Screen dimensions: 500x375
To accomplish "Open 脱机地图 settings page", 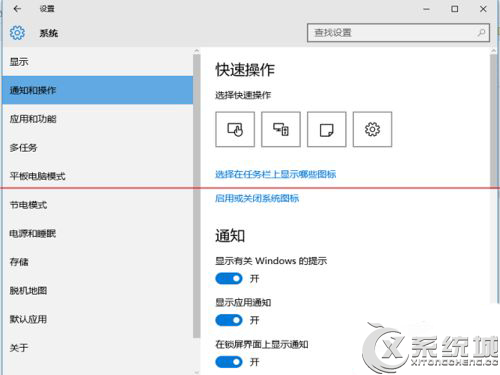I will [97, 291].
